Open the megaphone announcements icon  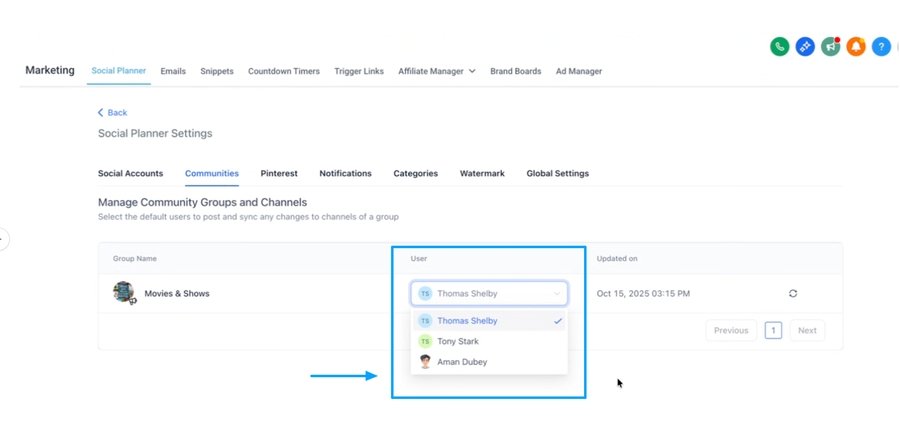(x=830, y=47)
